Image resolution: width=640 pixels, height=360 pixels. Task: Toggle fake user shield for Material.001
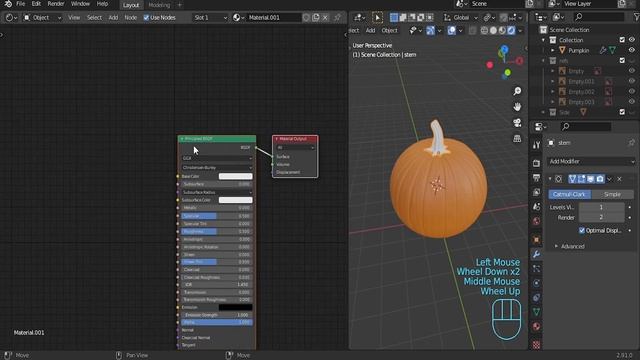pos(306,18)
